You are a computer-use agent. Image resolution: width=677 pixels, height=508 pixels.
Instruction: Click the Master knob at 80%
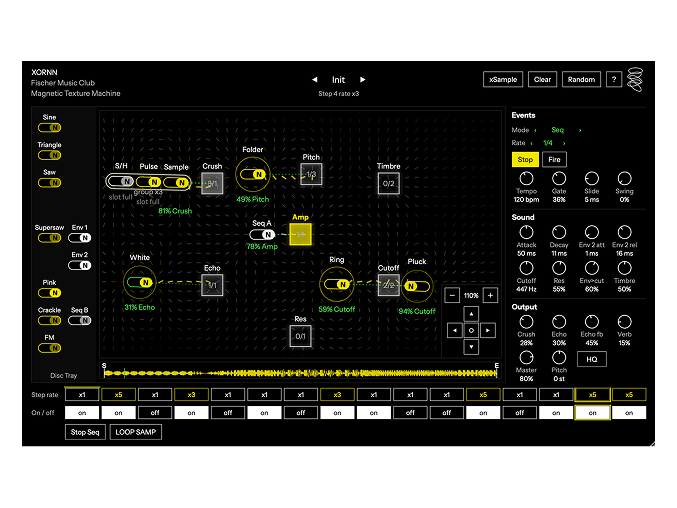(x=526, y=357)
